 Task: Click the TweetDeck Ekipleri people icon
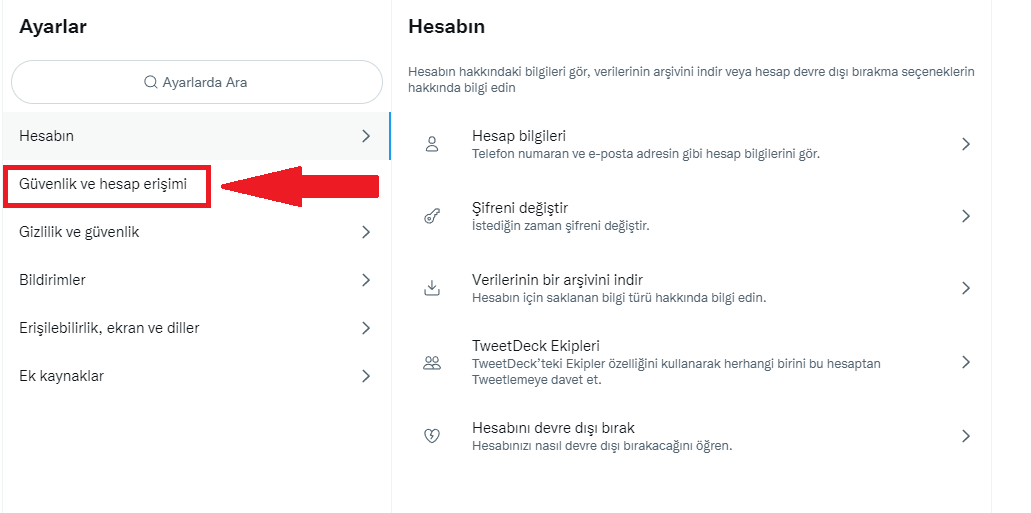pyautogui.click(x=432, y=362)
